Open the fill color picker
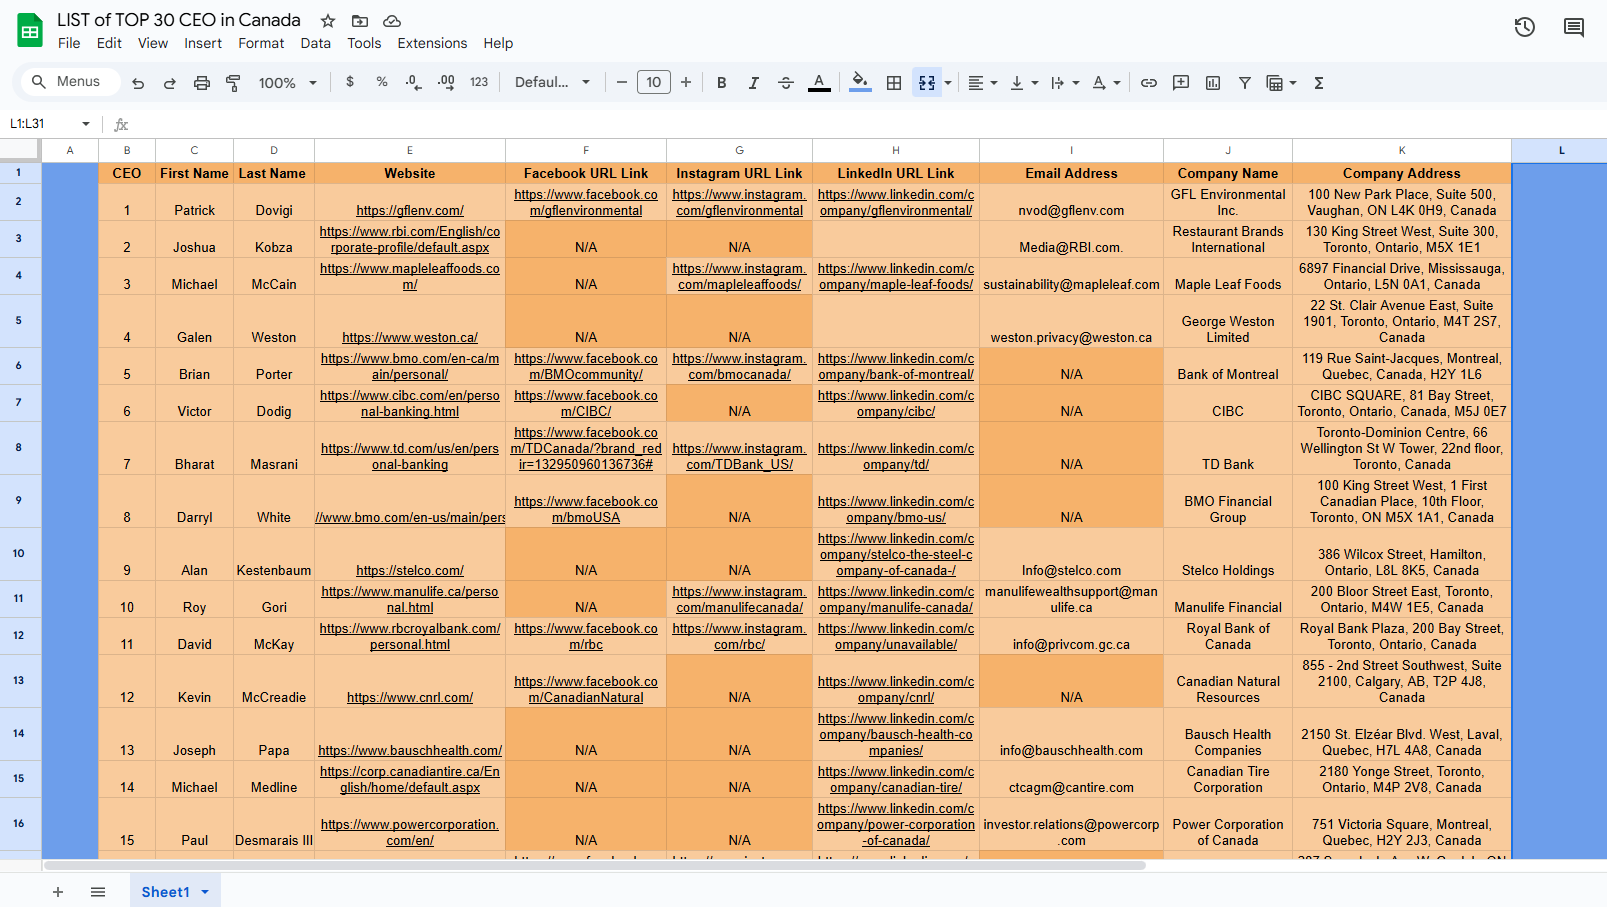This screenshot has height=907, width=1607. click(x=860, y=83)
